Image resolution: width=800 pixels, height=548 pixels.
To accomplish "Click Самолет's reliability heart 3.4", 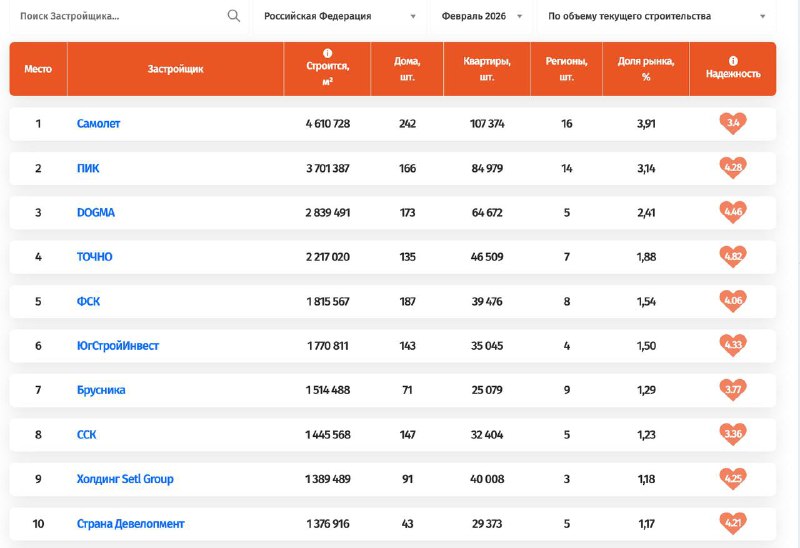I will 733,124.
